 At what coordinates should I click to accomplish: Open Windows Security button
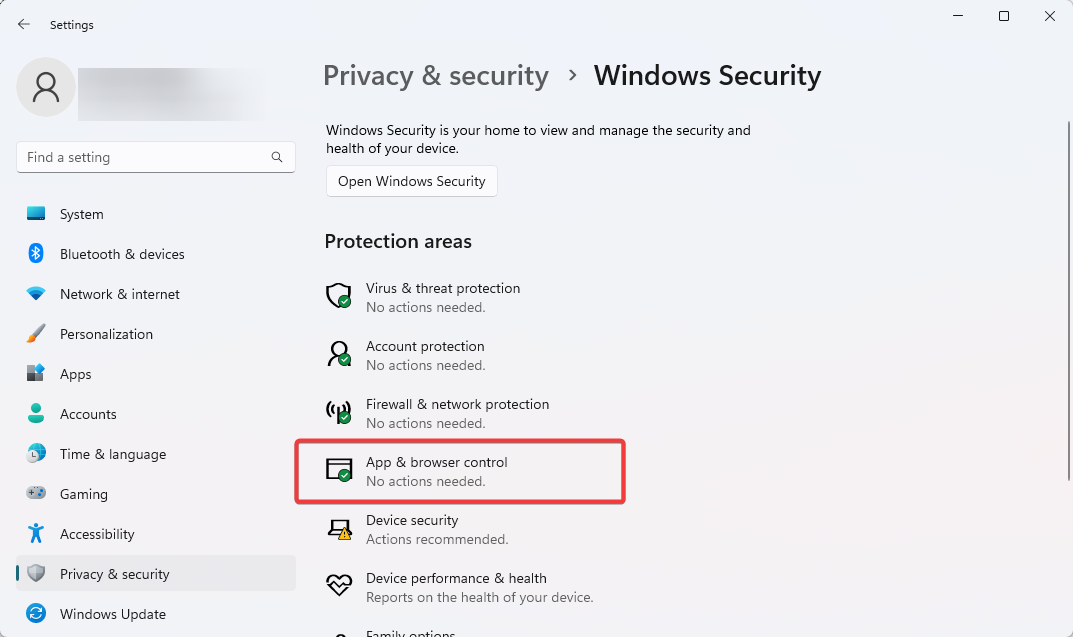tap(411, 181)
